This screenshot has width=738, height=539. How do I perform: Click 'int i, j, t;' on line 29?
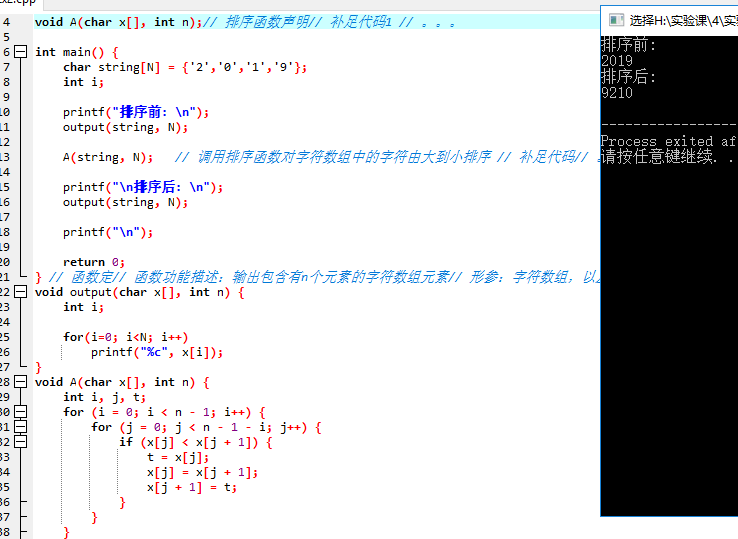[x=104, y=397]
